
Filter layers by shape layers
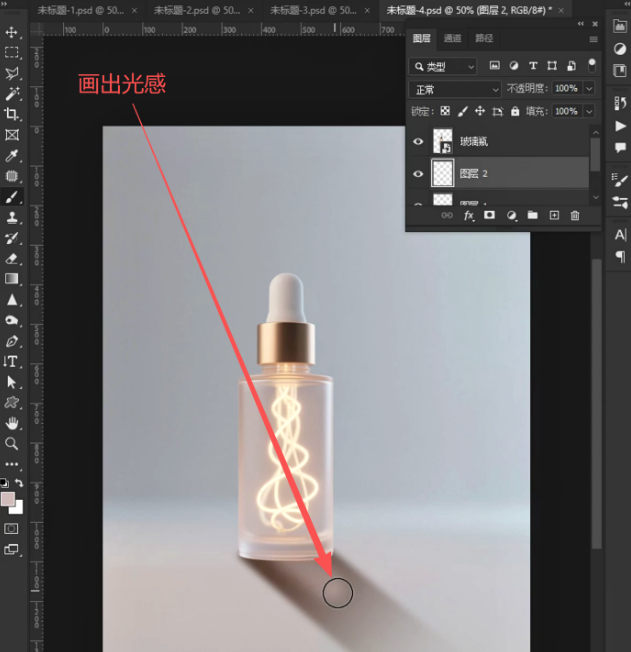(552, 65)
